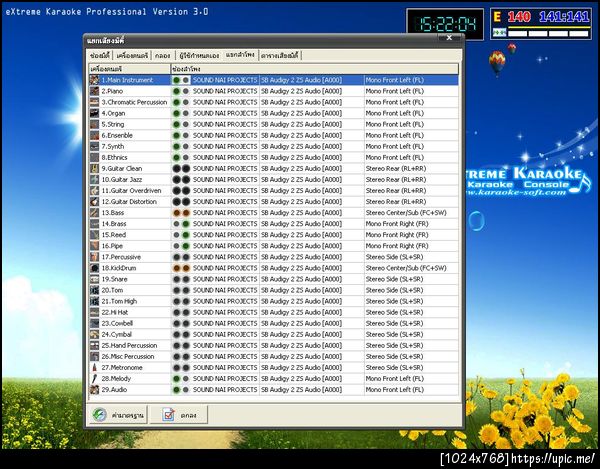
Task: Click the Cowbell instrument icon
Action: (94, 323)
